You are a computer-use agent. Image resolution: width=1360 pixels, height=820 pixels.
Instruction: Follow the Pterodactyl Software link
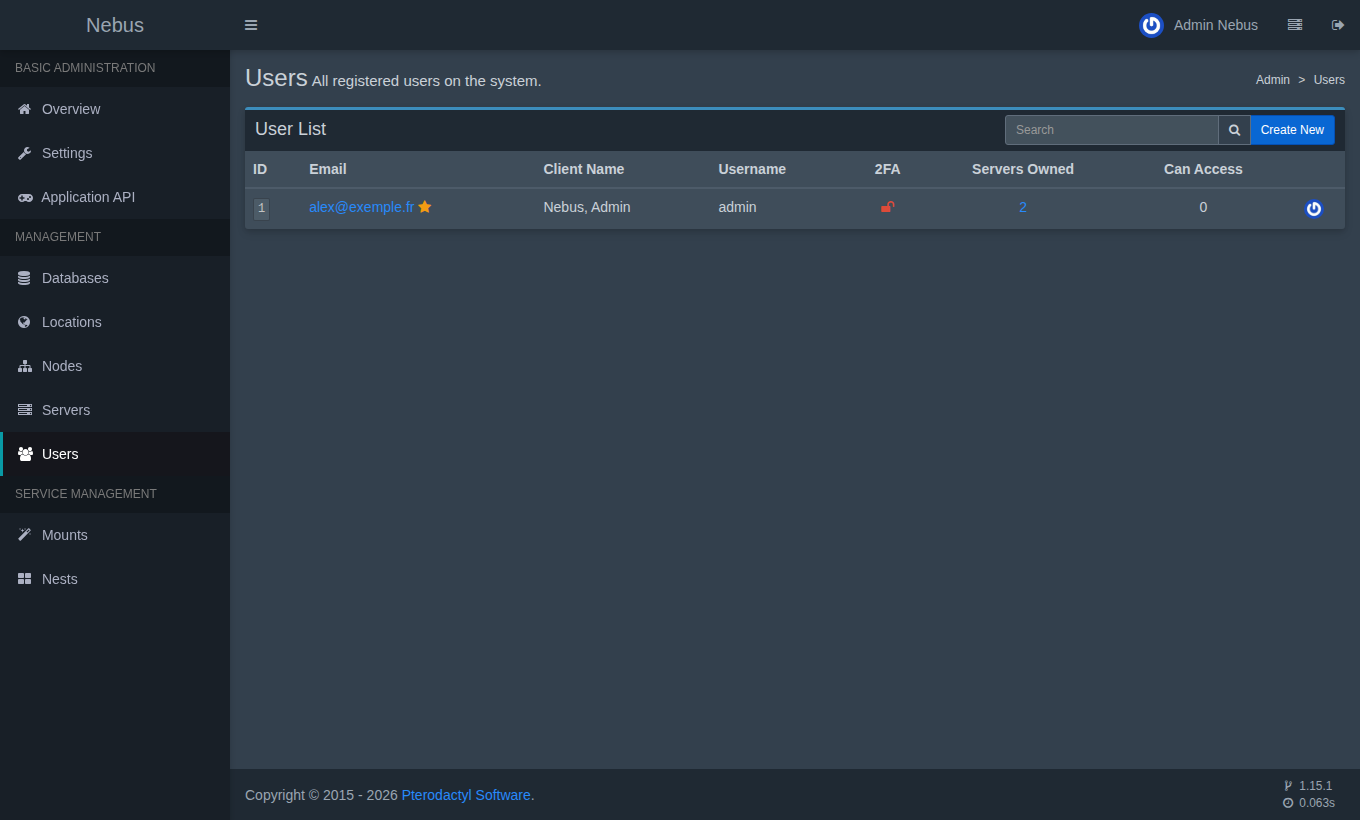click(466, 795)
